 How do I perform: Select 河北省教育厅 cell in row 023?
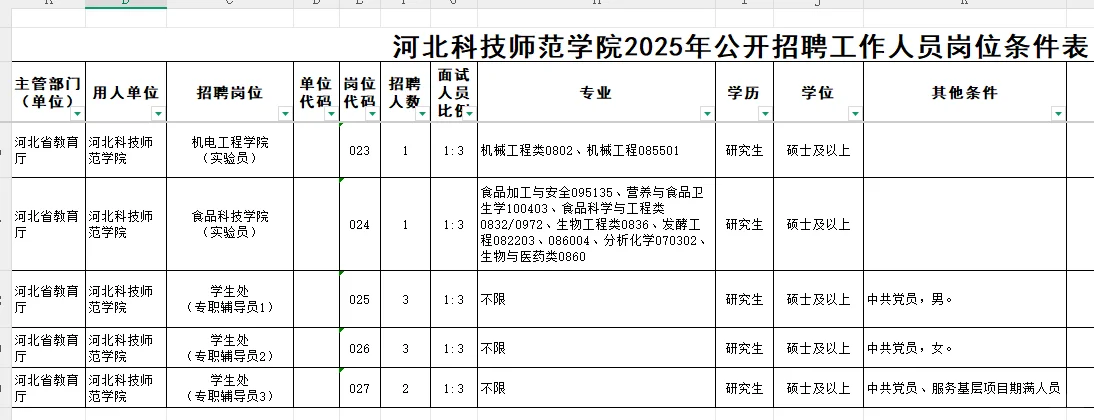click(49, 150)
